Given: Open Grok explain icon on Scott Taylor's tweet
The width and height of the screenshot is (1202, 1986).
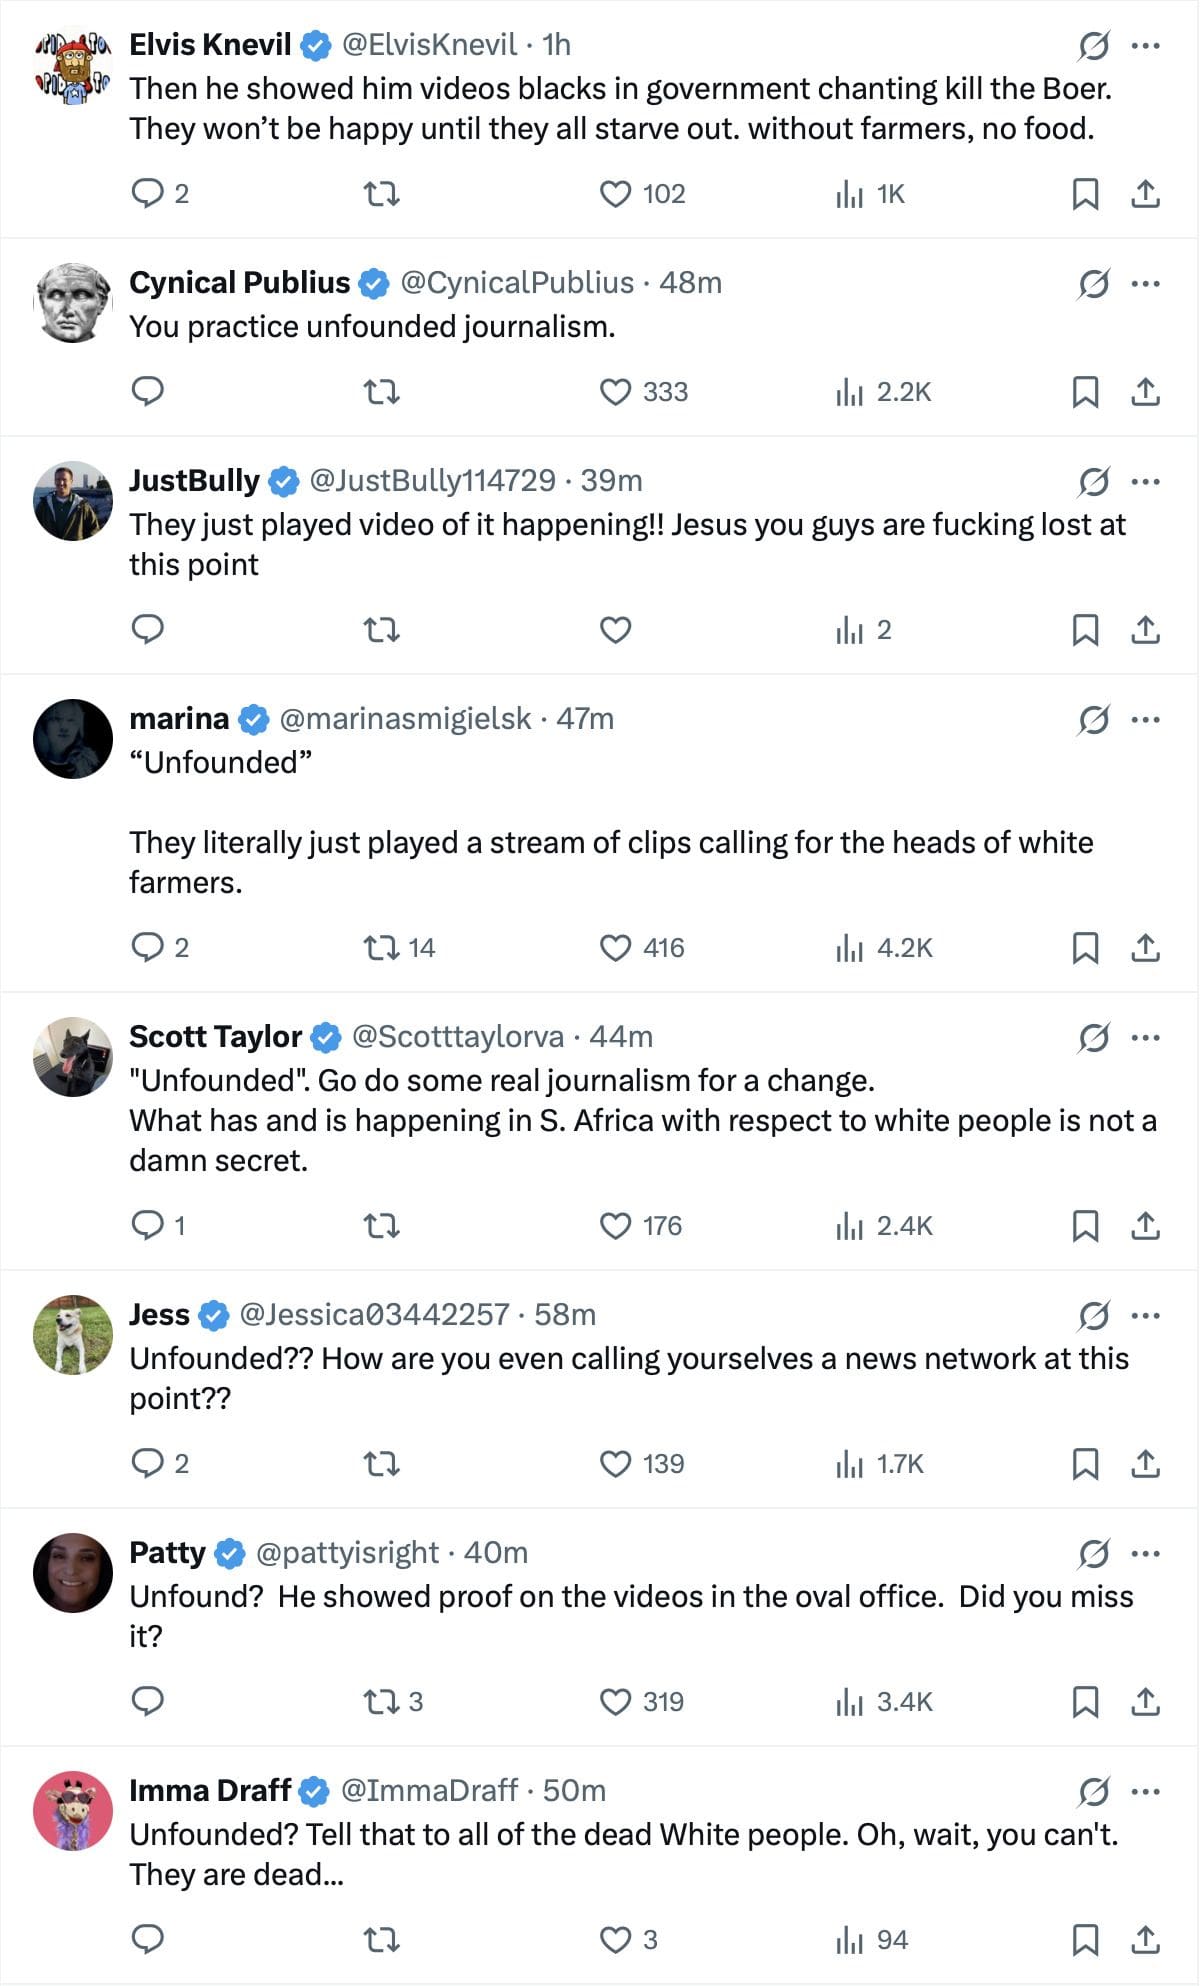Looking at the screenshot, I should click(1093, 1038).
